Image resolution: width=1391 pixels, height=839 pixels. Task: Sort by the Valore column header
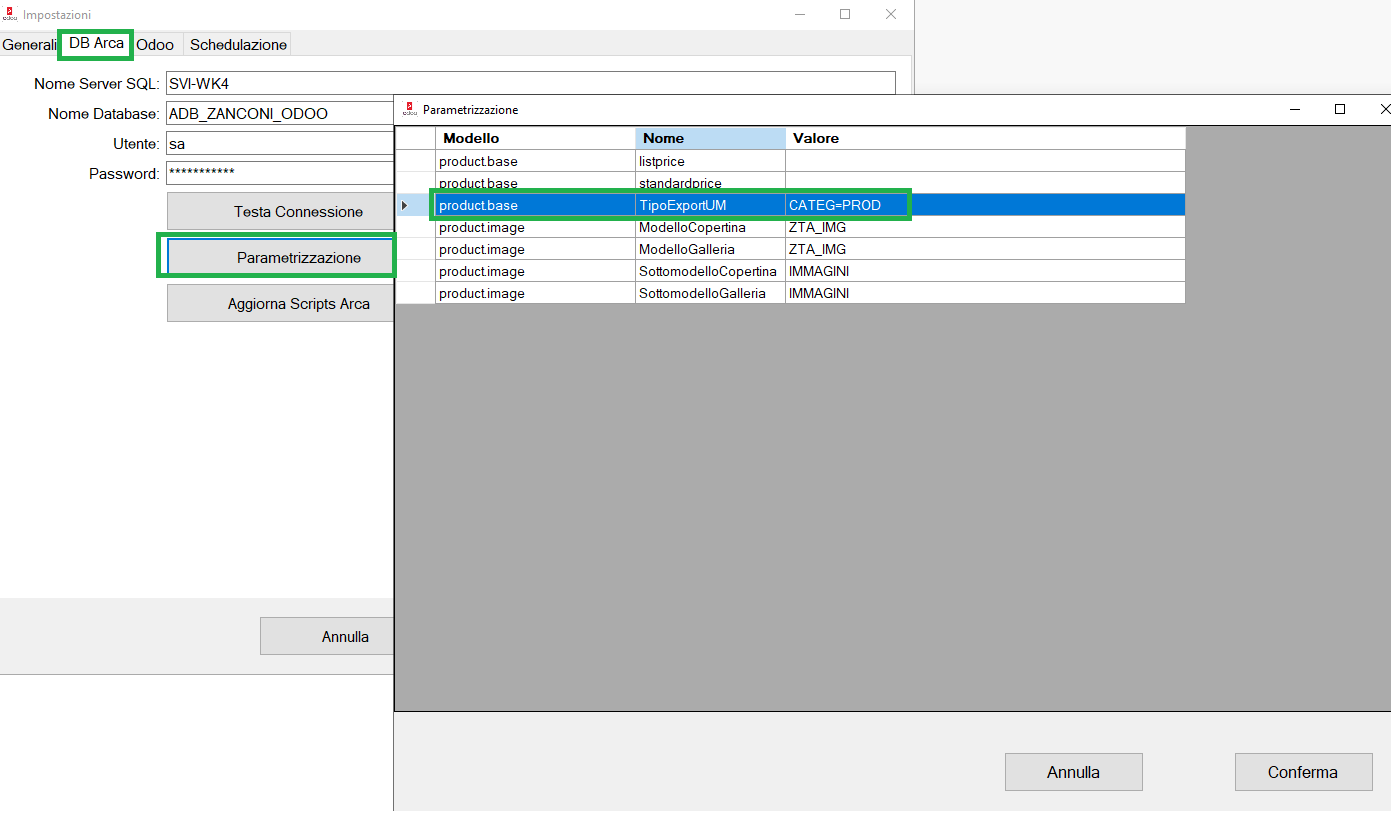click(984, 138)
